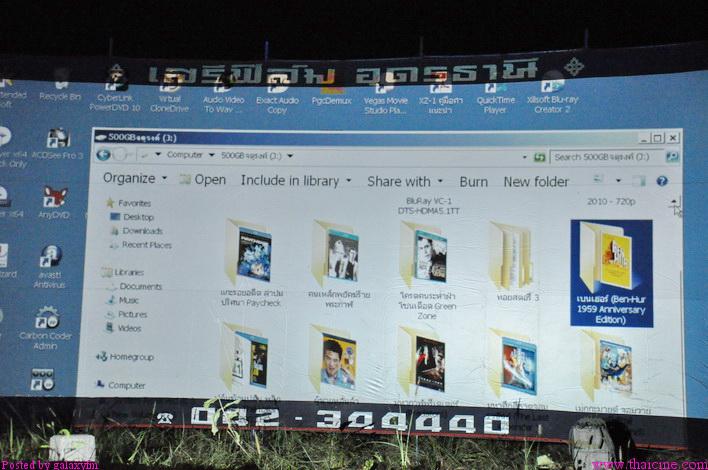Refresh the folder with green arrows icon
This screenshot has width=708, height=470.
tap(539, 157)
